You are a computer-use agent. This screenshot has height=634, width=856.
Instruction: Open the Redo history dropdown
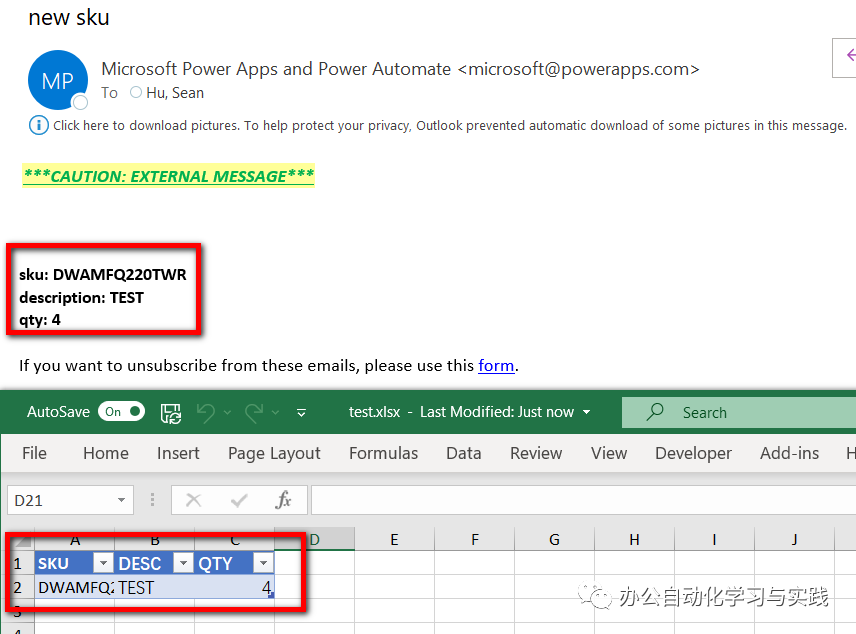(x=276, y=412)
